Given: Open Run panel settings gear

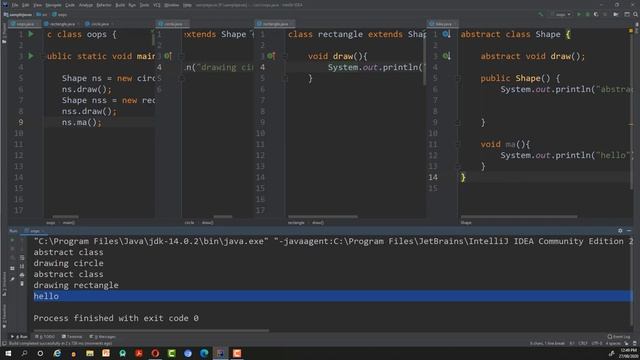Looking at the screenshot, I should pyautogui.click(x=620, y=231).
